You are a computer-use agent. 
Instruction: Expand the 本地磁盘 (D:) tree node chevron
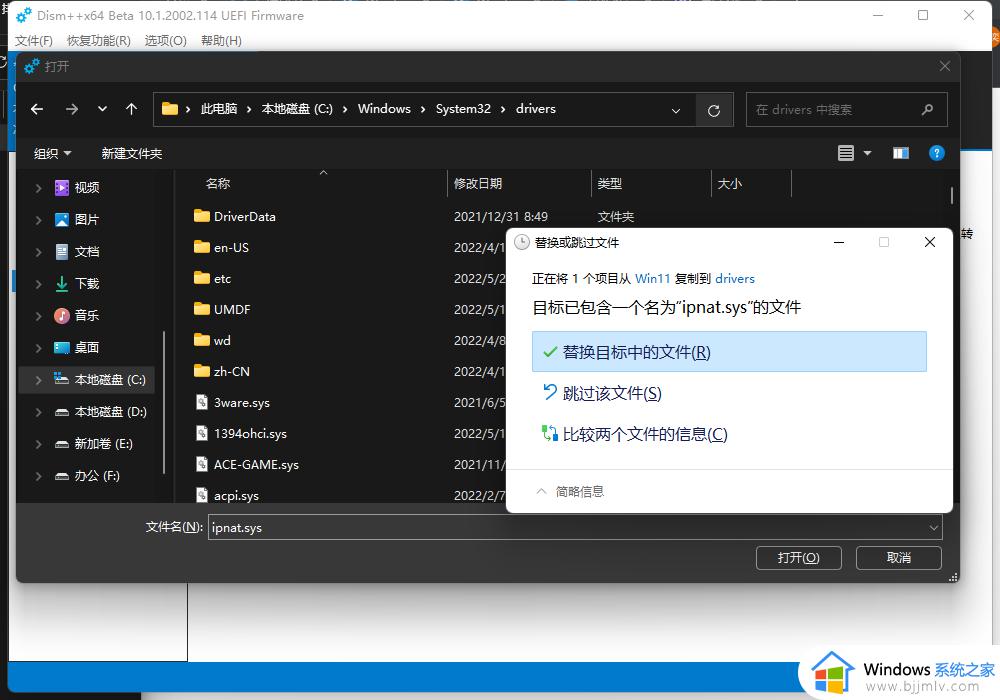coord(38,412)
